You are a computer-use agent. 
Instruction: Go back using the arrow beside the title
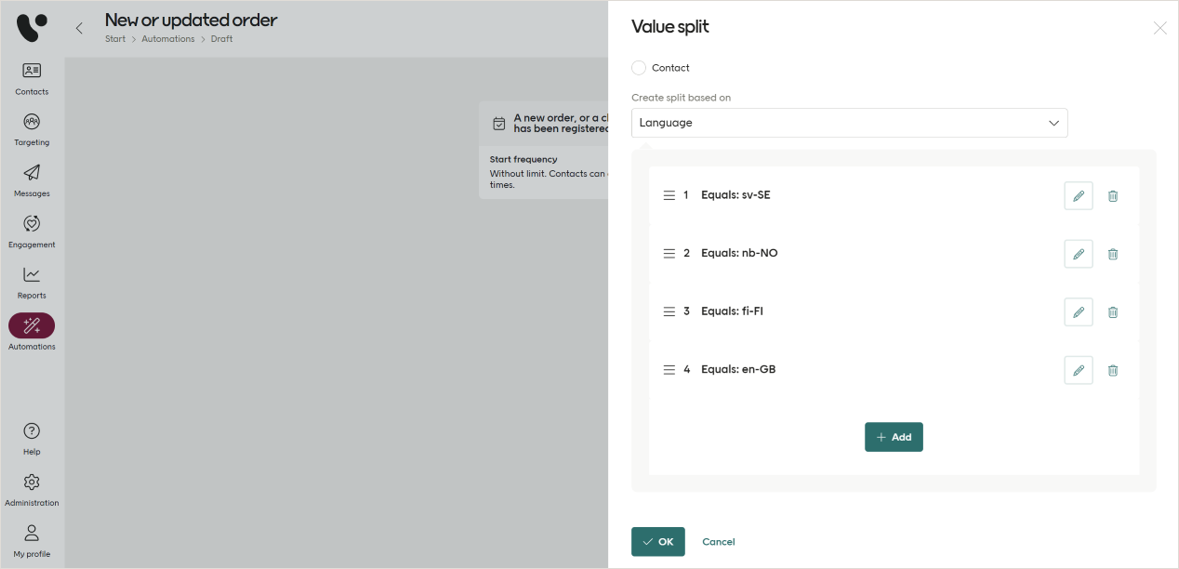[79, 29]
